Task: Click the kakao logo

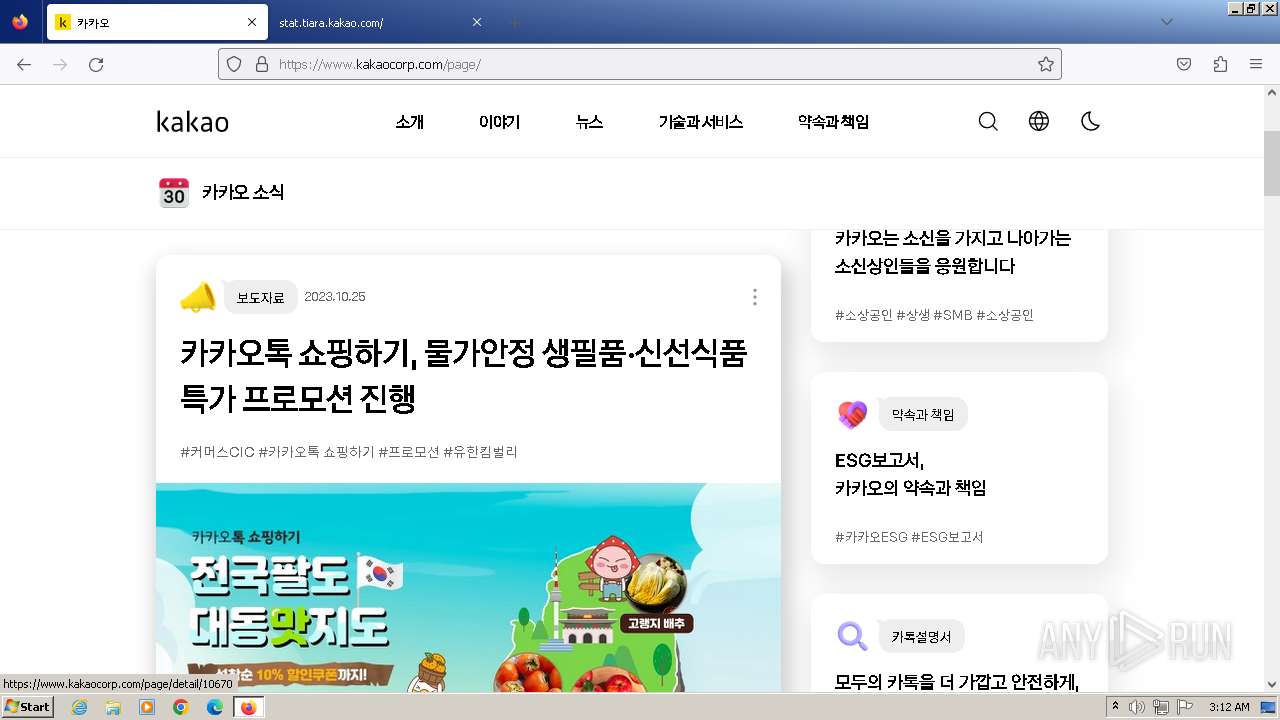Action: click(193, 122)
